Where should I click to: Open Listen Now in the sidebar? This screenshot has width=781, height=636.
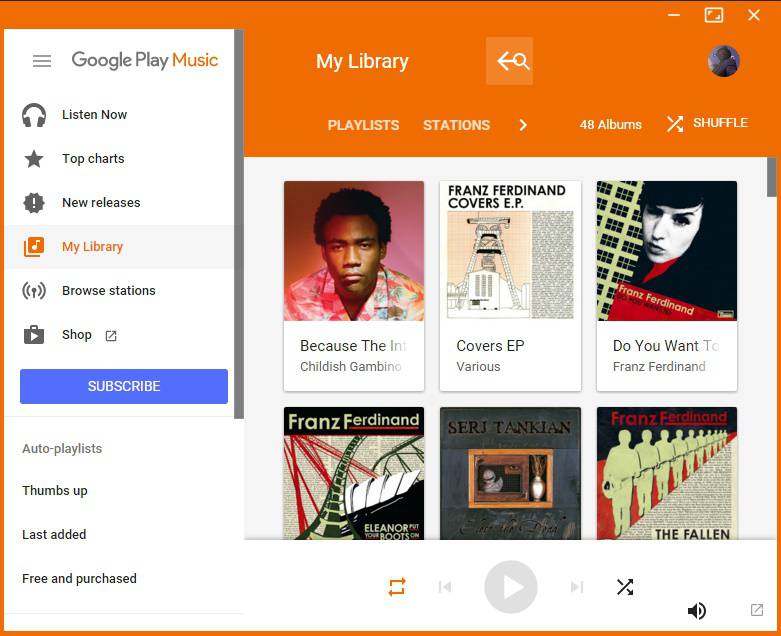point(94,115)
